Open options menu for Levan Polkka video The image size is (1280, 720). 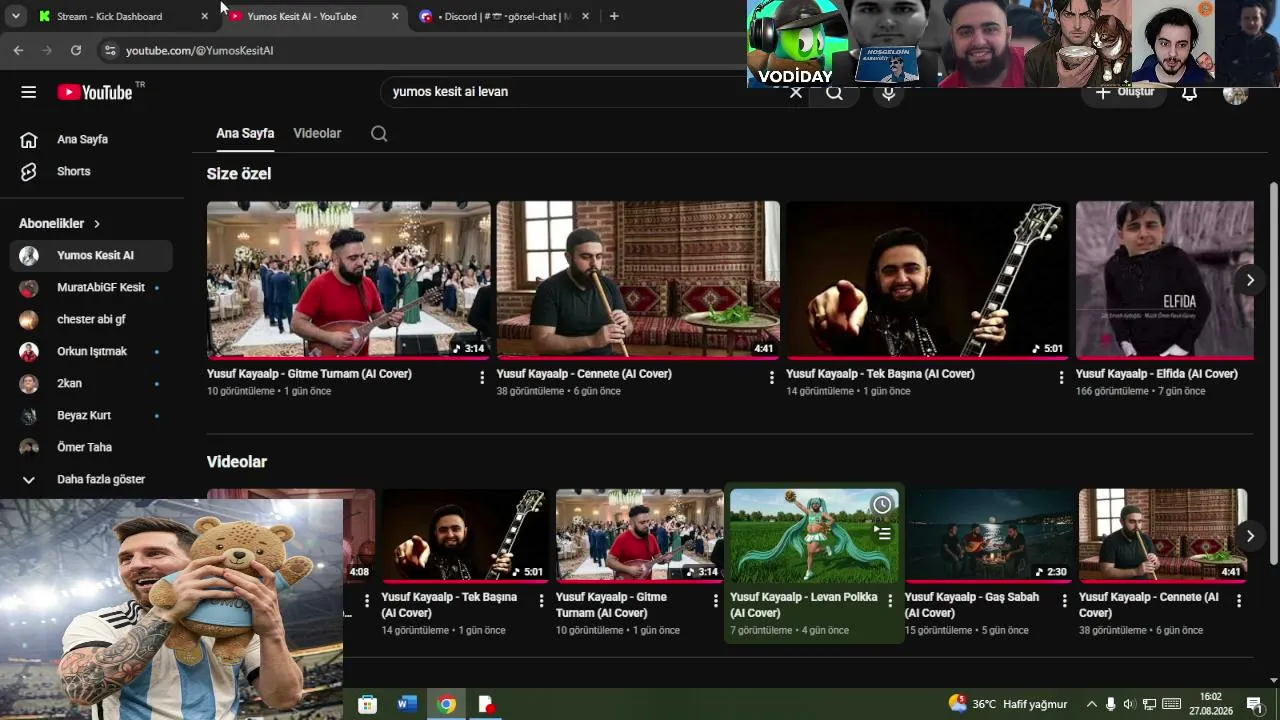pos(890,600)
